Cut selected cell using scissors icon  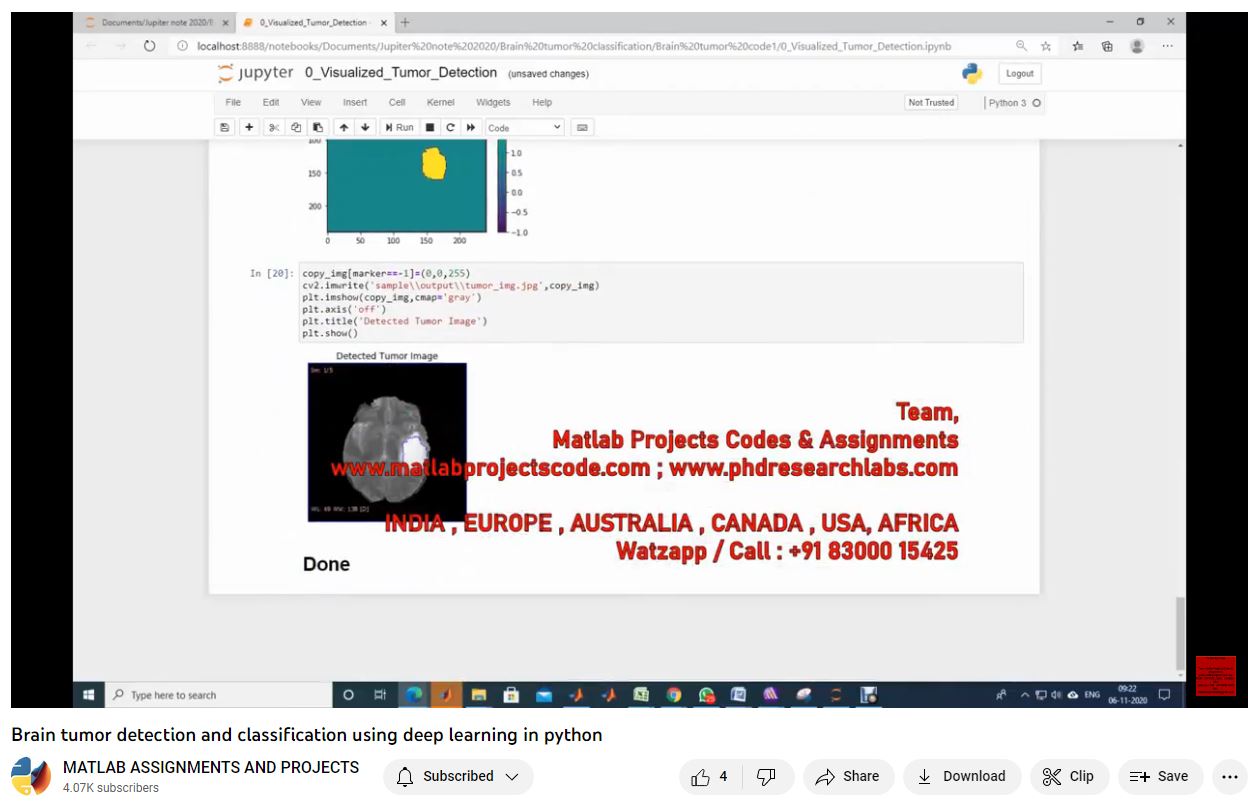pyautogui.click(x=273, y=128)
